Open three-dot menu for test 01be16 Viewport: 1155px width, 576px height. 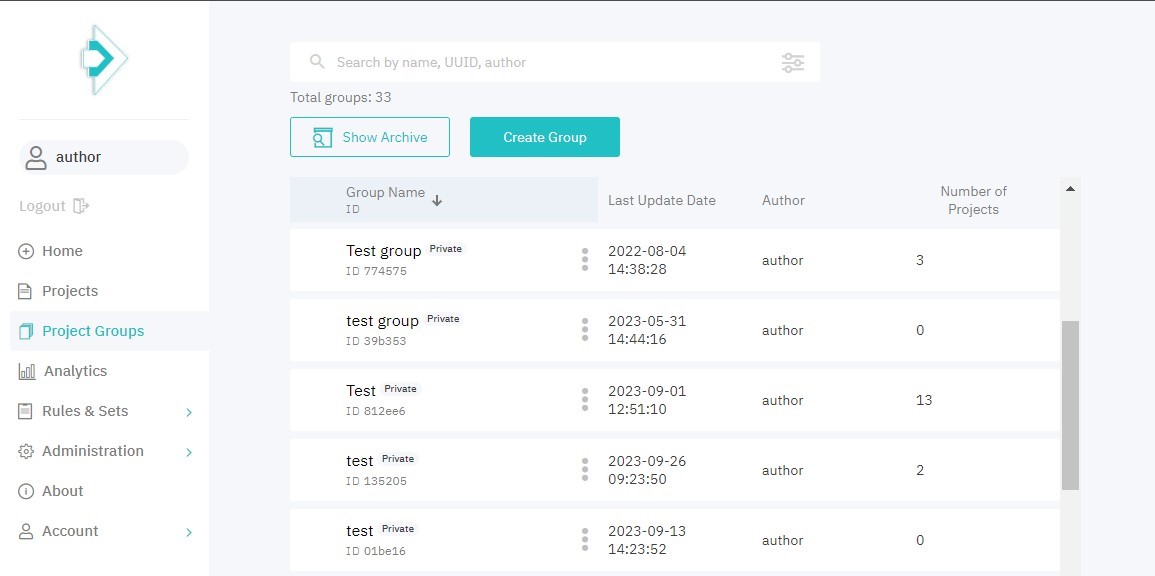coord(585,539)
